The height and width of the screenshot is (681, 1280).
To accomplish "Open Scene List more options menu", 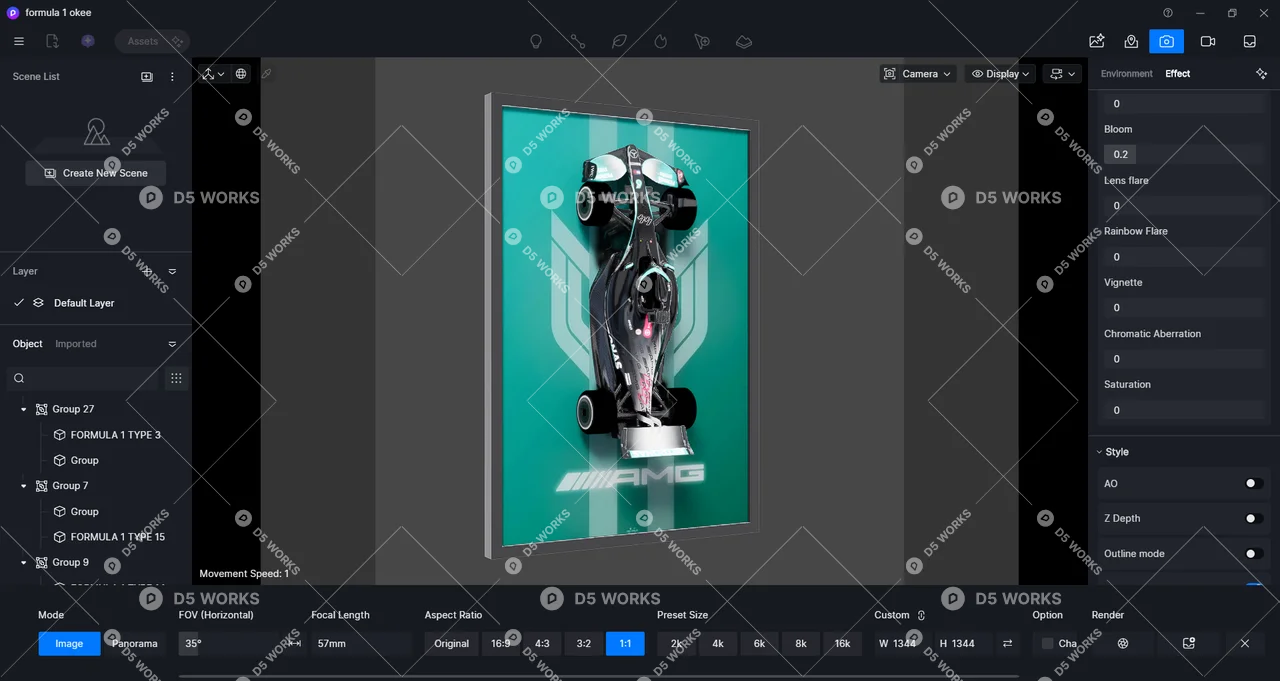I will pos(172,76).
